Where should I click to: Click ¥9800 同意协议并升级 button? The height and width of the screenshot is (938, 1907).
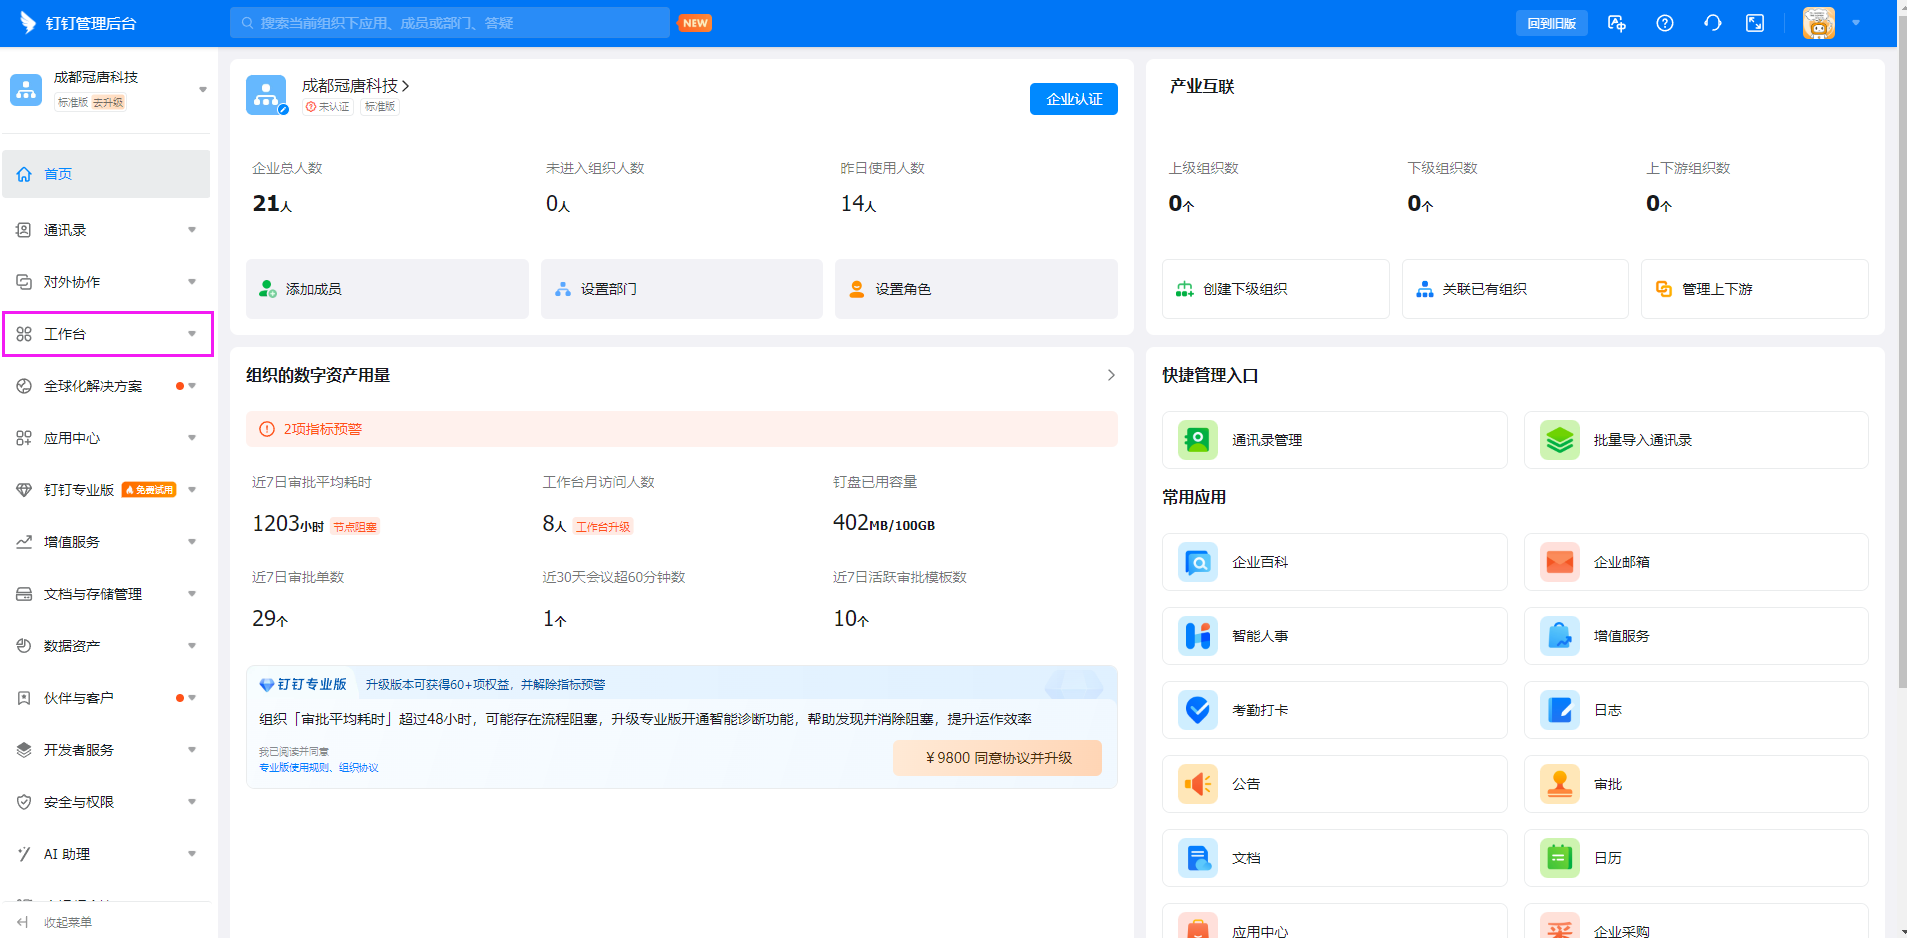tap(998, 758)
